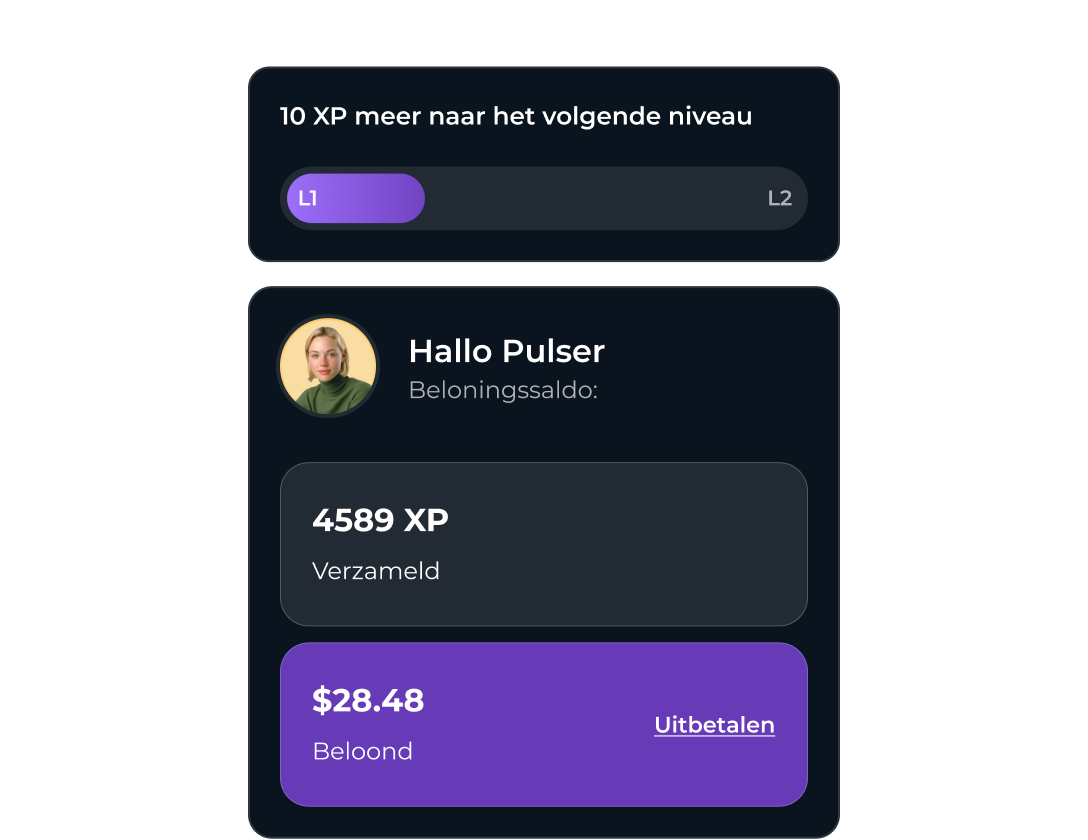Viewport: 1088px width, 840px height.
Task: Click the L2 level label
Action: click(x=780, y=198)
